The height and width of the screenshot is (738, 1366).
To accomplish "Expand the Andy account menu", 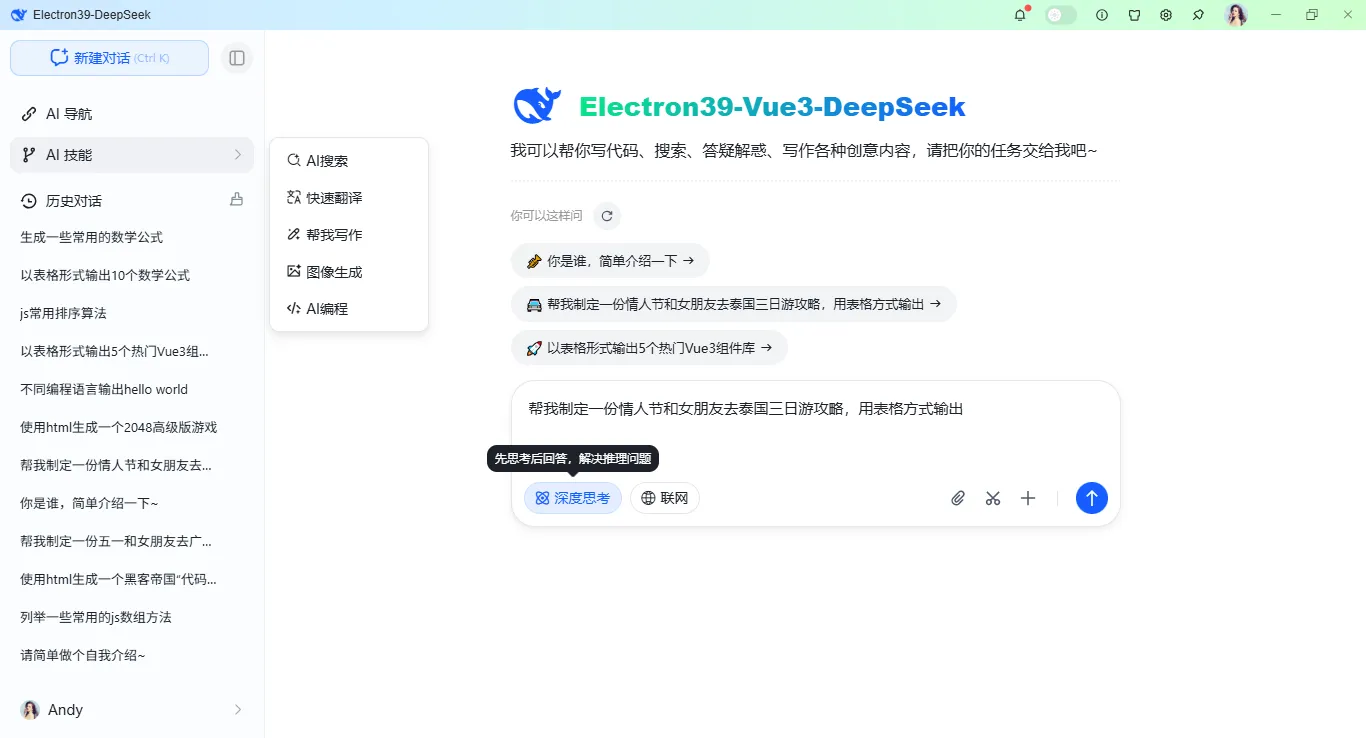I will pos(238,709).
